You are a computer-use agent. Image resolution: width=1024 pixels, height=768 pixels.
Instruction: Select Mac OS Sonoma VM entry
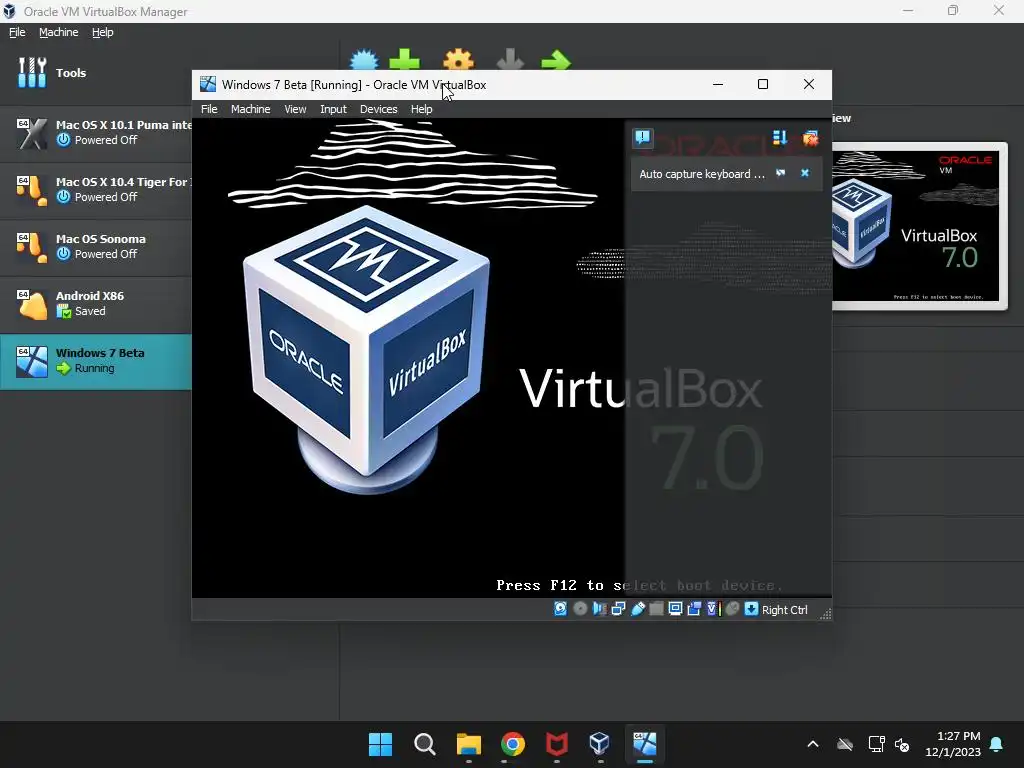(x=96, y=247)
